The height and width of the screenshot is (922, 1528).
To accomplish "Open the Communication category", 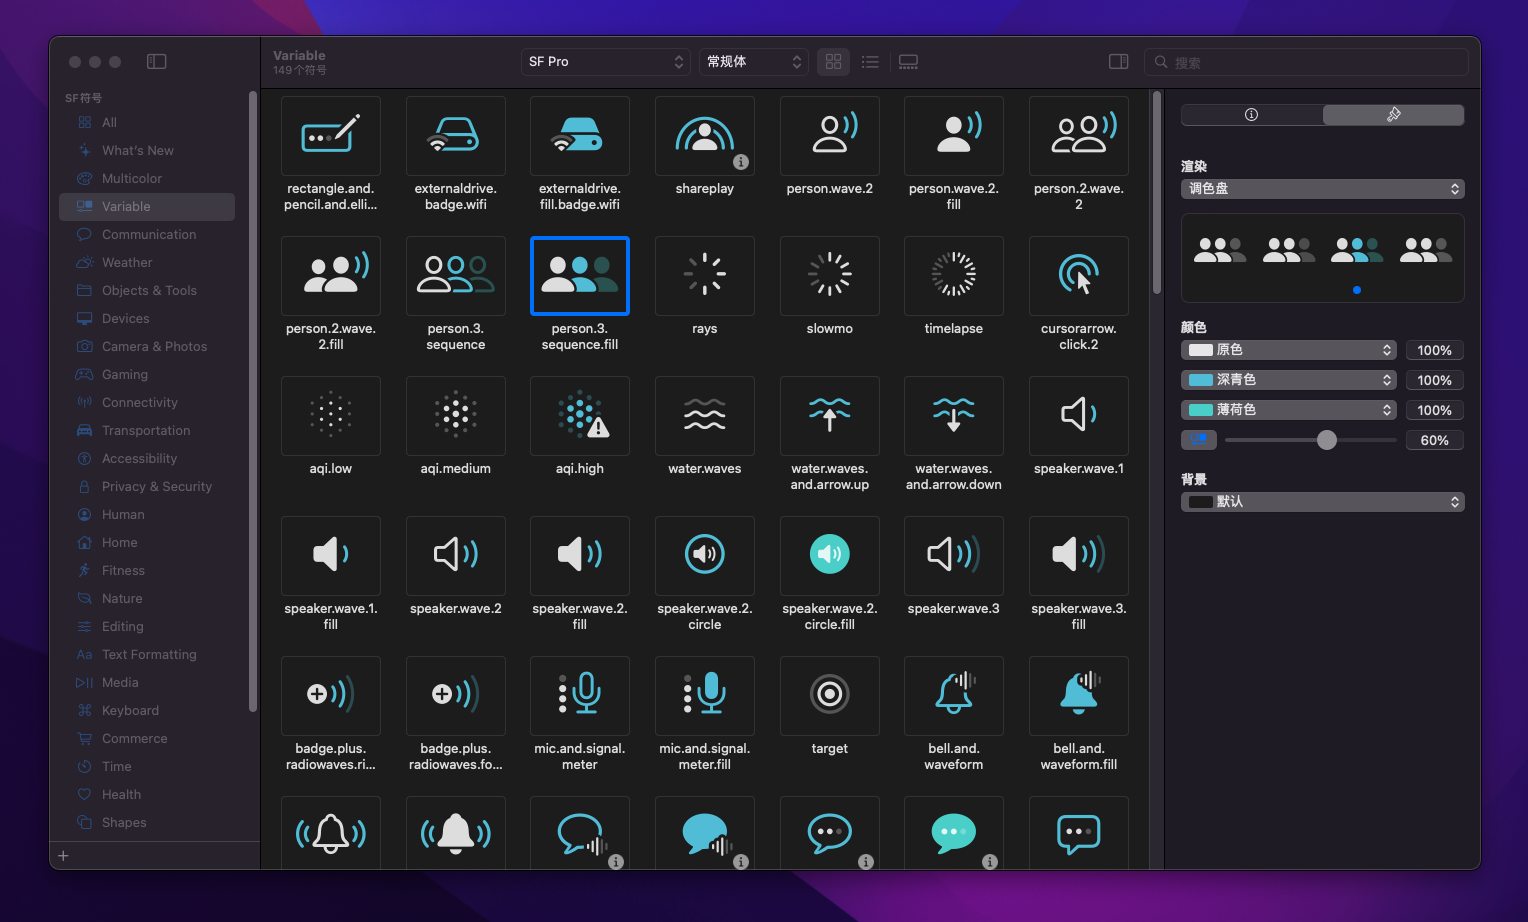I will point(147,234).
